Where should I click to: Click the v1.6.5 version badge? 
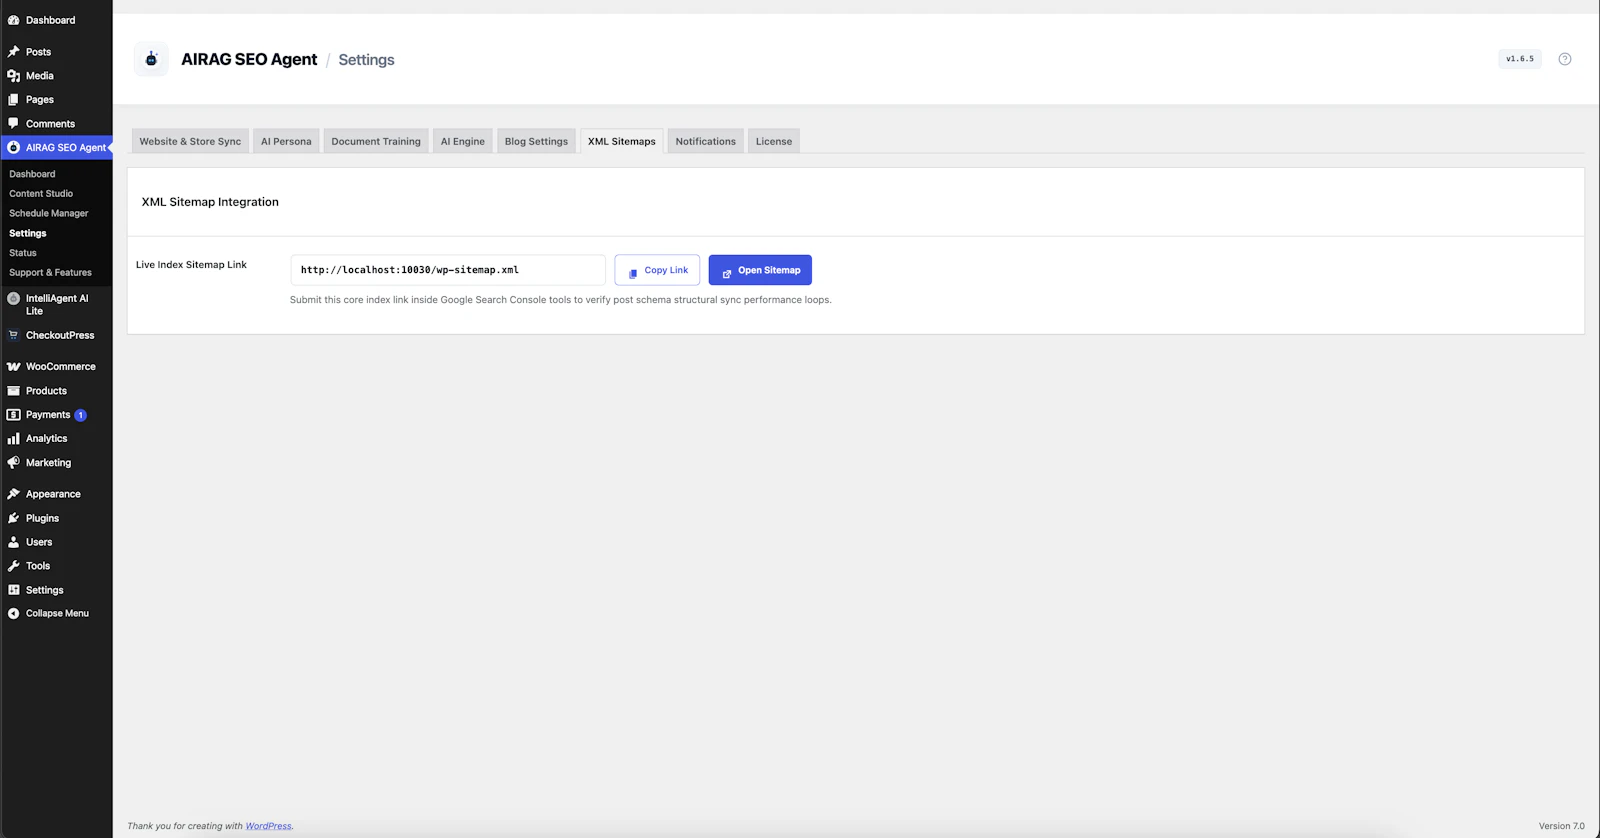[x=1520, y=59]
